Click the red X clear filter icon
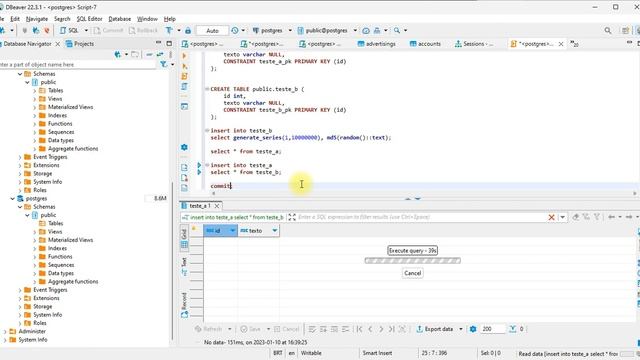Viewport: 640px width, 360px height. point(551,217)
